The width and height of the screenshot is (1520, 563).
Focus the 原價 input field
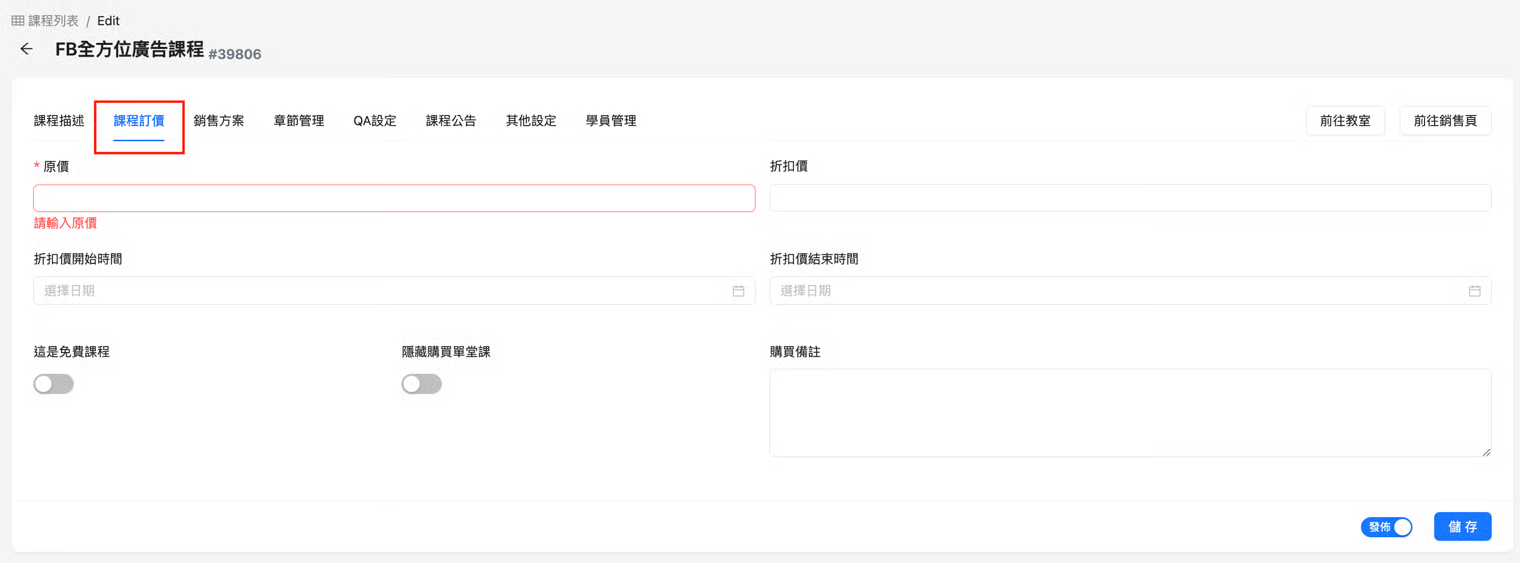[394, 198]
